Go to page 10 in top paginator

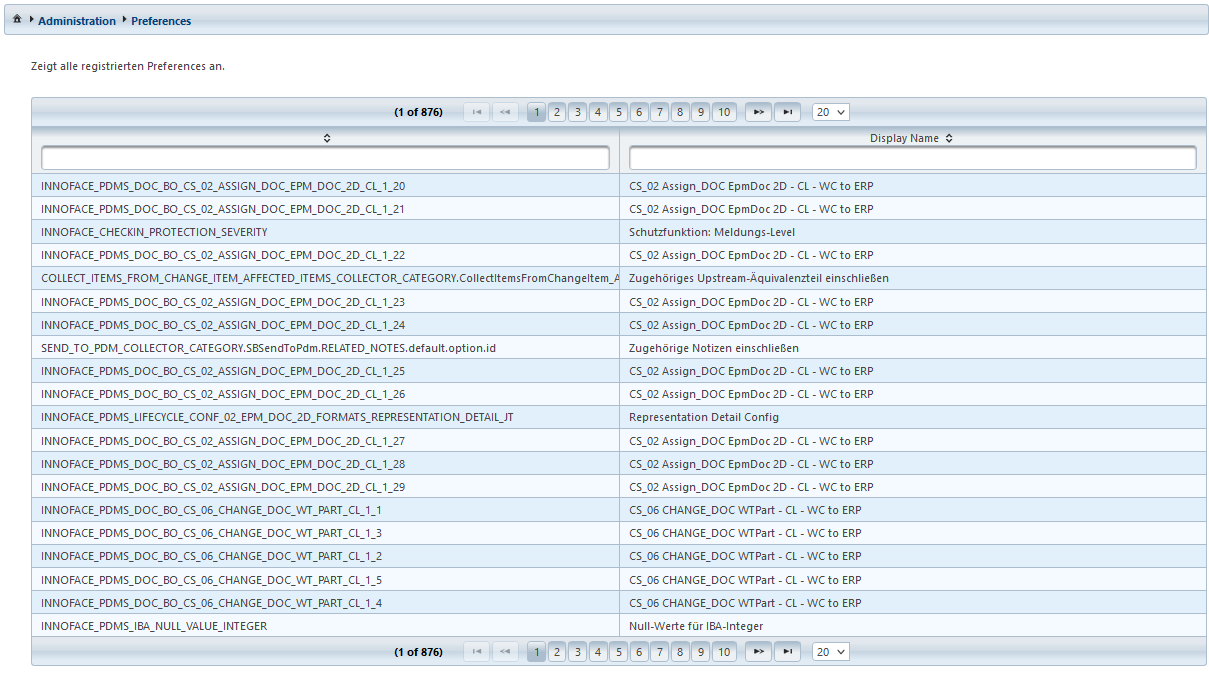(x=724, y=112)
